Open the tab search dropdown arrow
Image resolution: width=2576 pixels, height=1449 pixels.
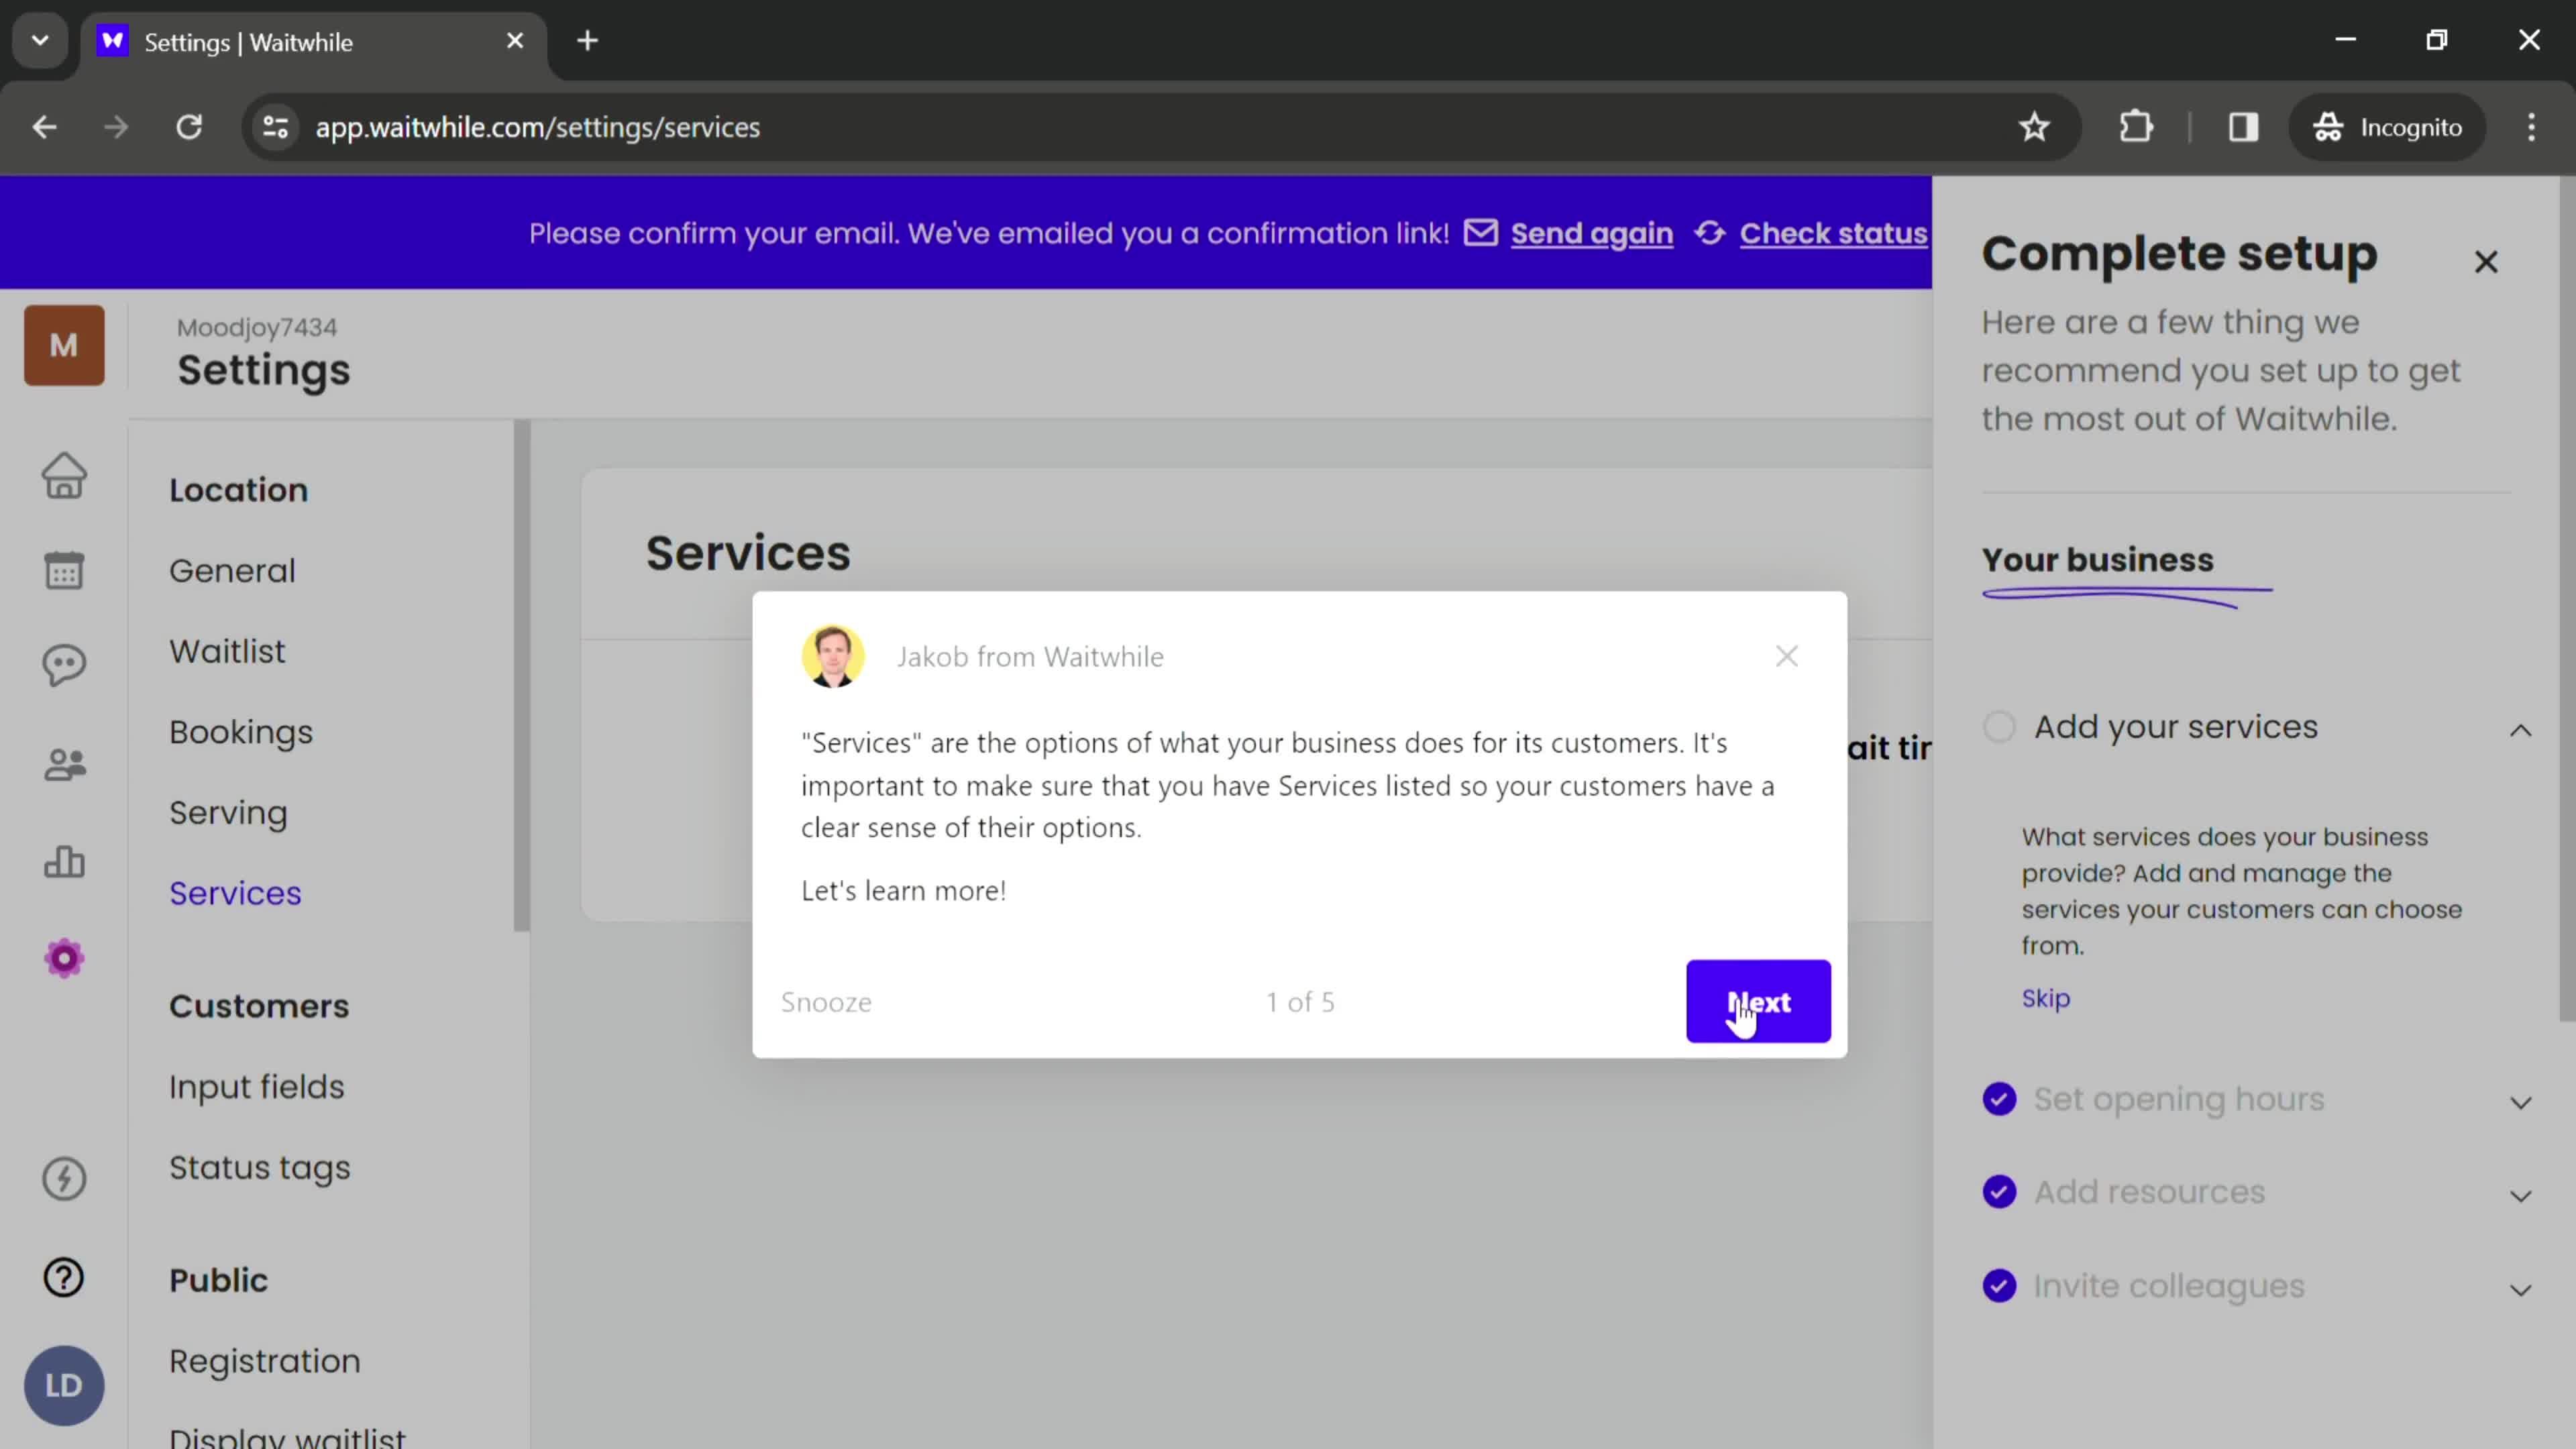click(40, 41)
